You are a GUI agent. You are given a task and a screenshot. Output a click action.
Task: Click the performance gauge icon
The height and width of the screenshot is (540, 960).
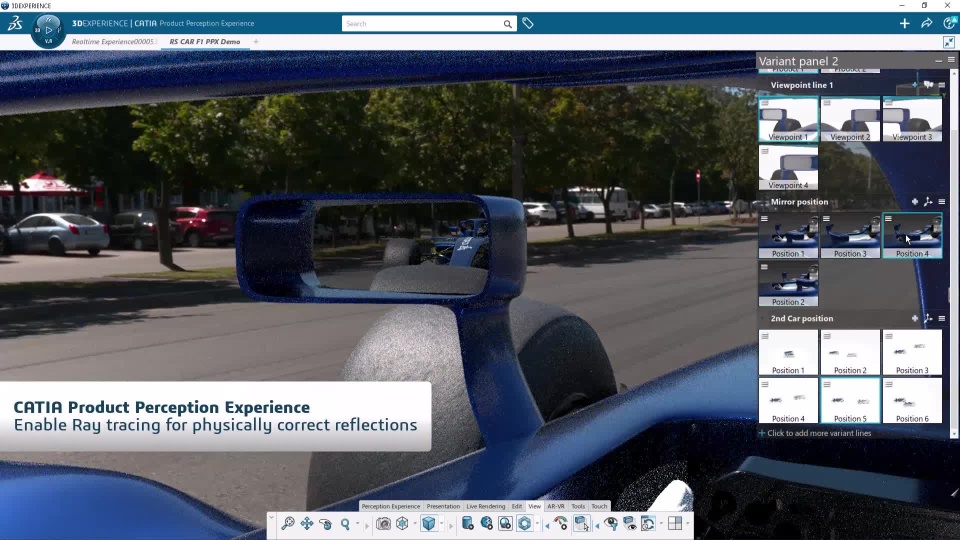(561, 523)
